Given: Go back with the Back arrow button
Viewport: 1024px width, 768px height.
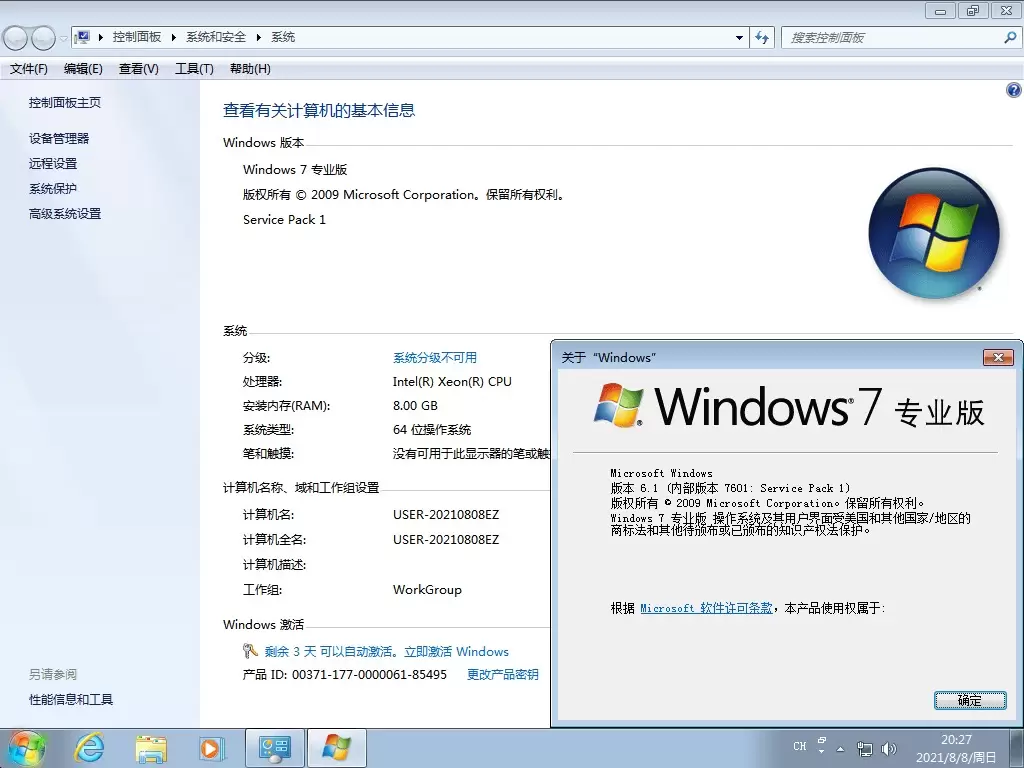Looking at the screenshot, I should 16,38.
